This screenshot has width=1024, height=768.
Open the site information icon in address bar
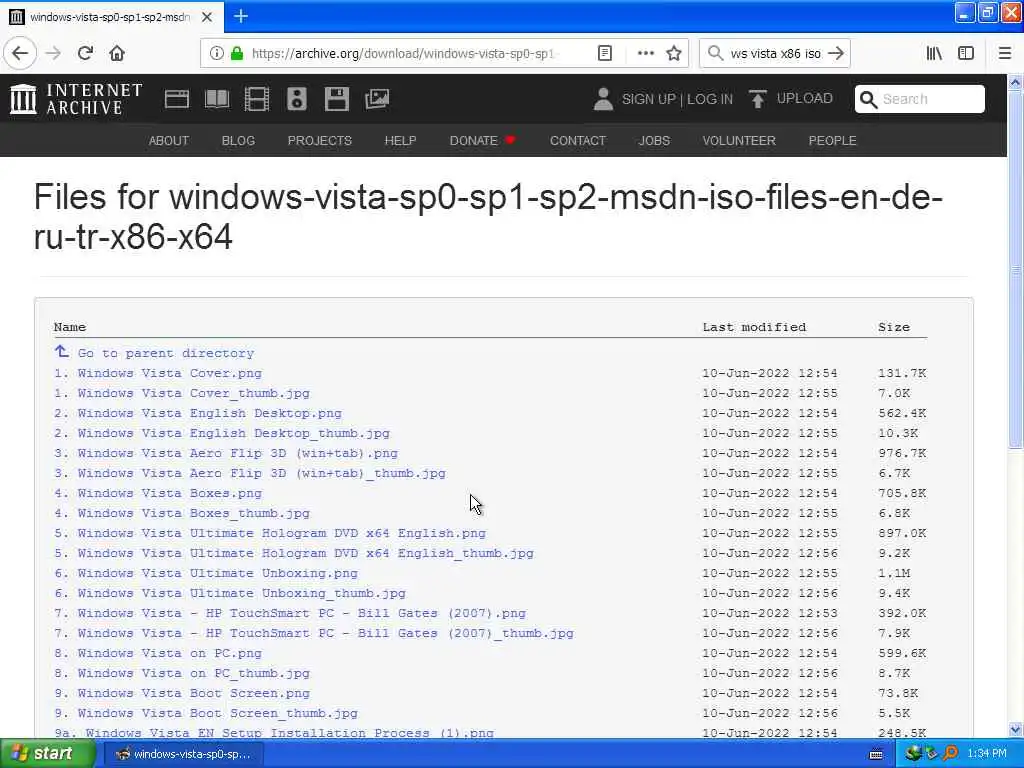click(x=216, y=53)
